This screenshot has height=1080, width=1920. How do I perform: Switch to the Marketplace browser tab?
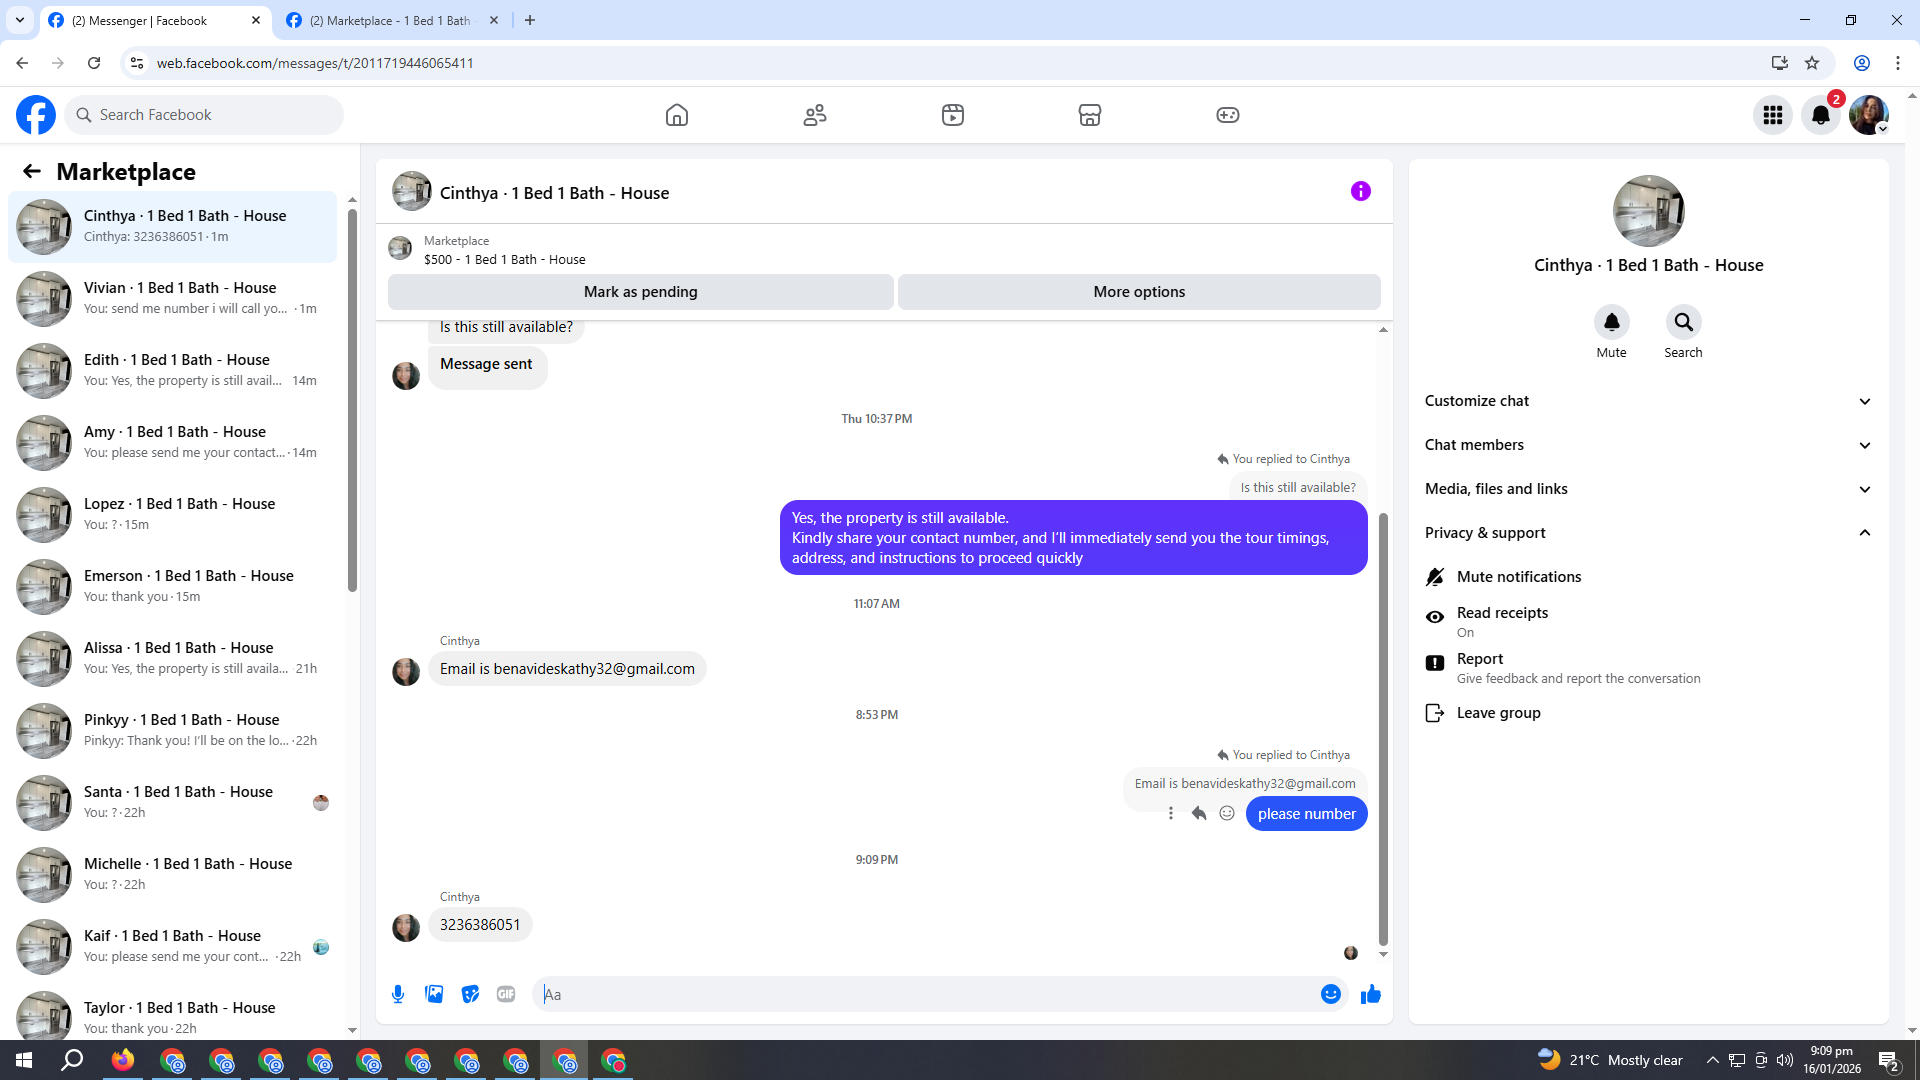point(390,20)
